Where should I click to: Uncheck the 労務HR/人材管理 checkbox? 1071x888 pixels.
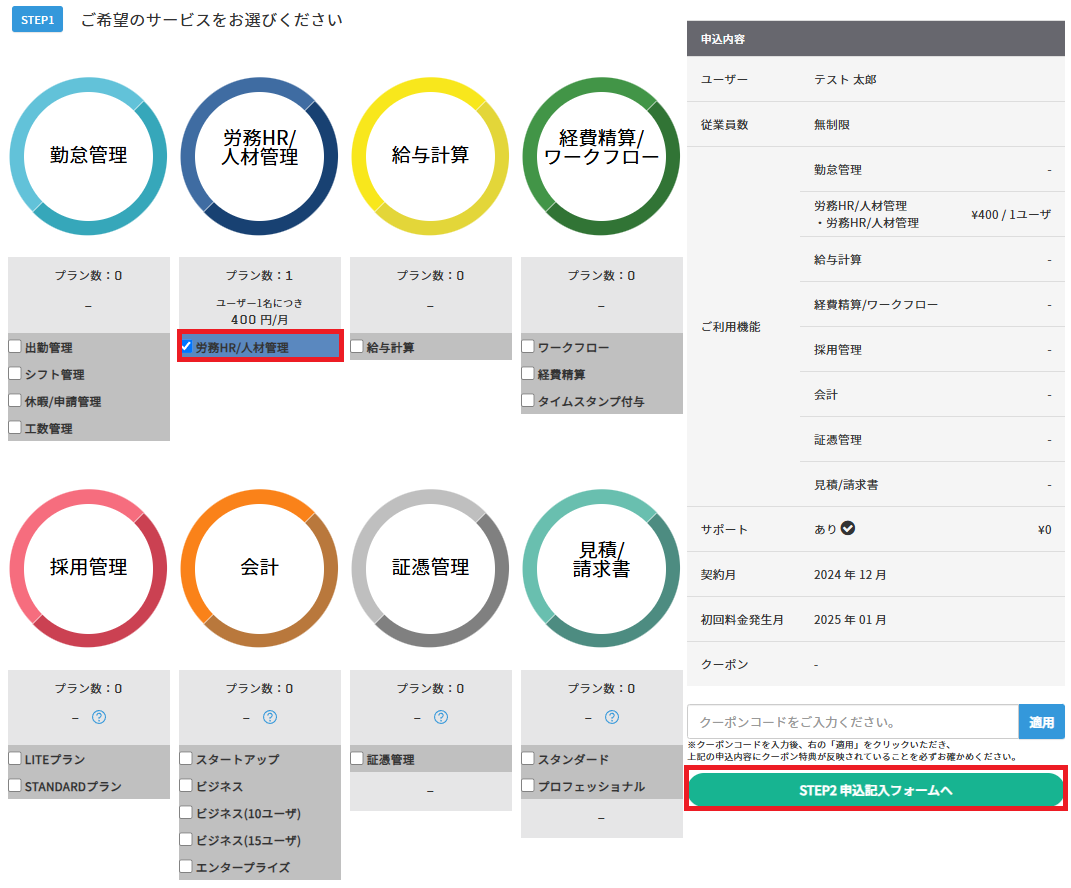pos(187,347)
